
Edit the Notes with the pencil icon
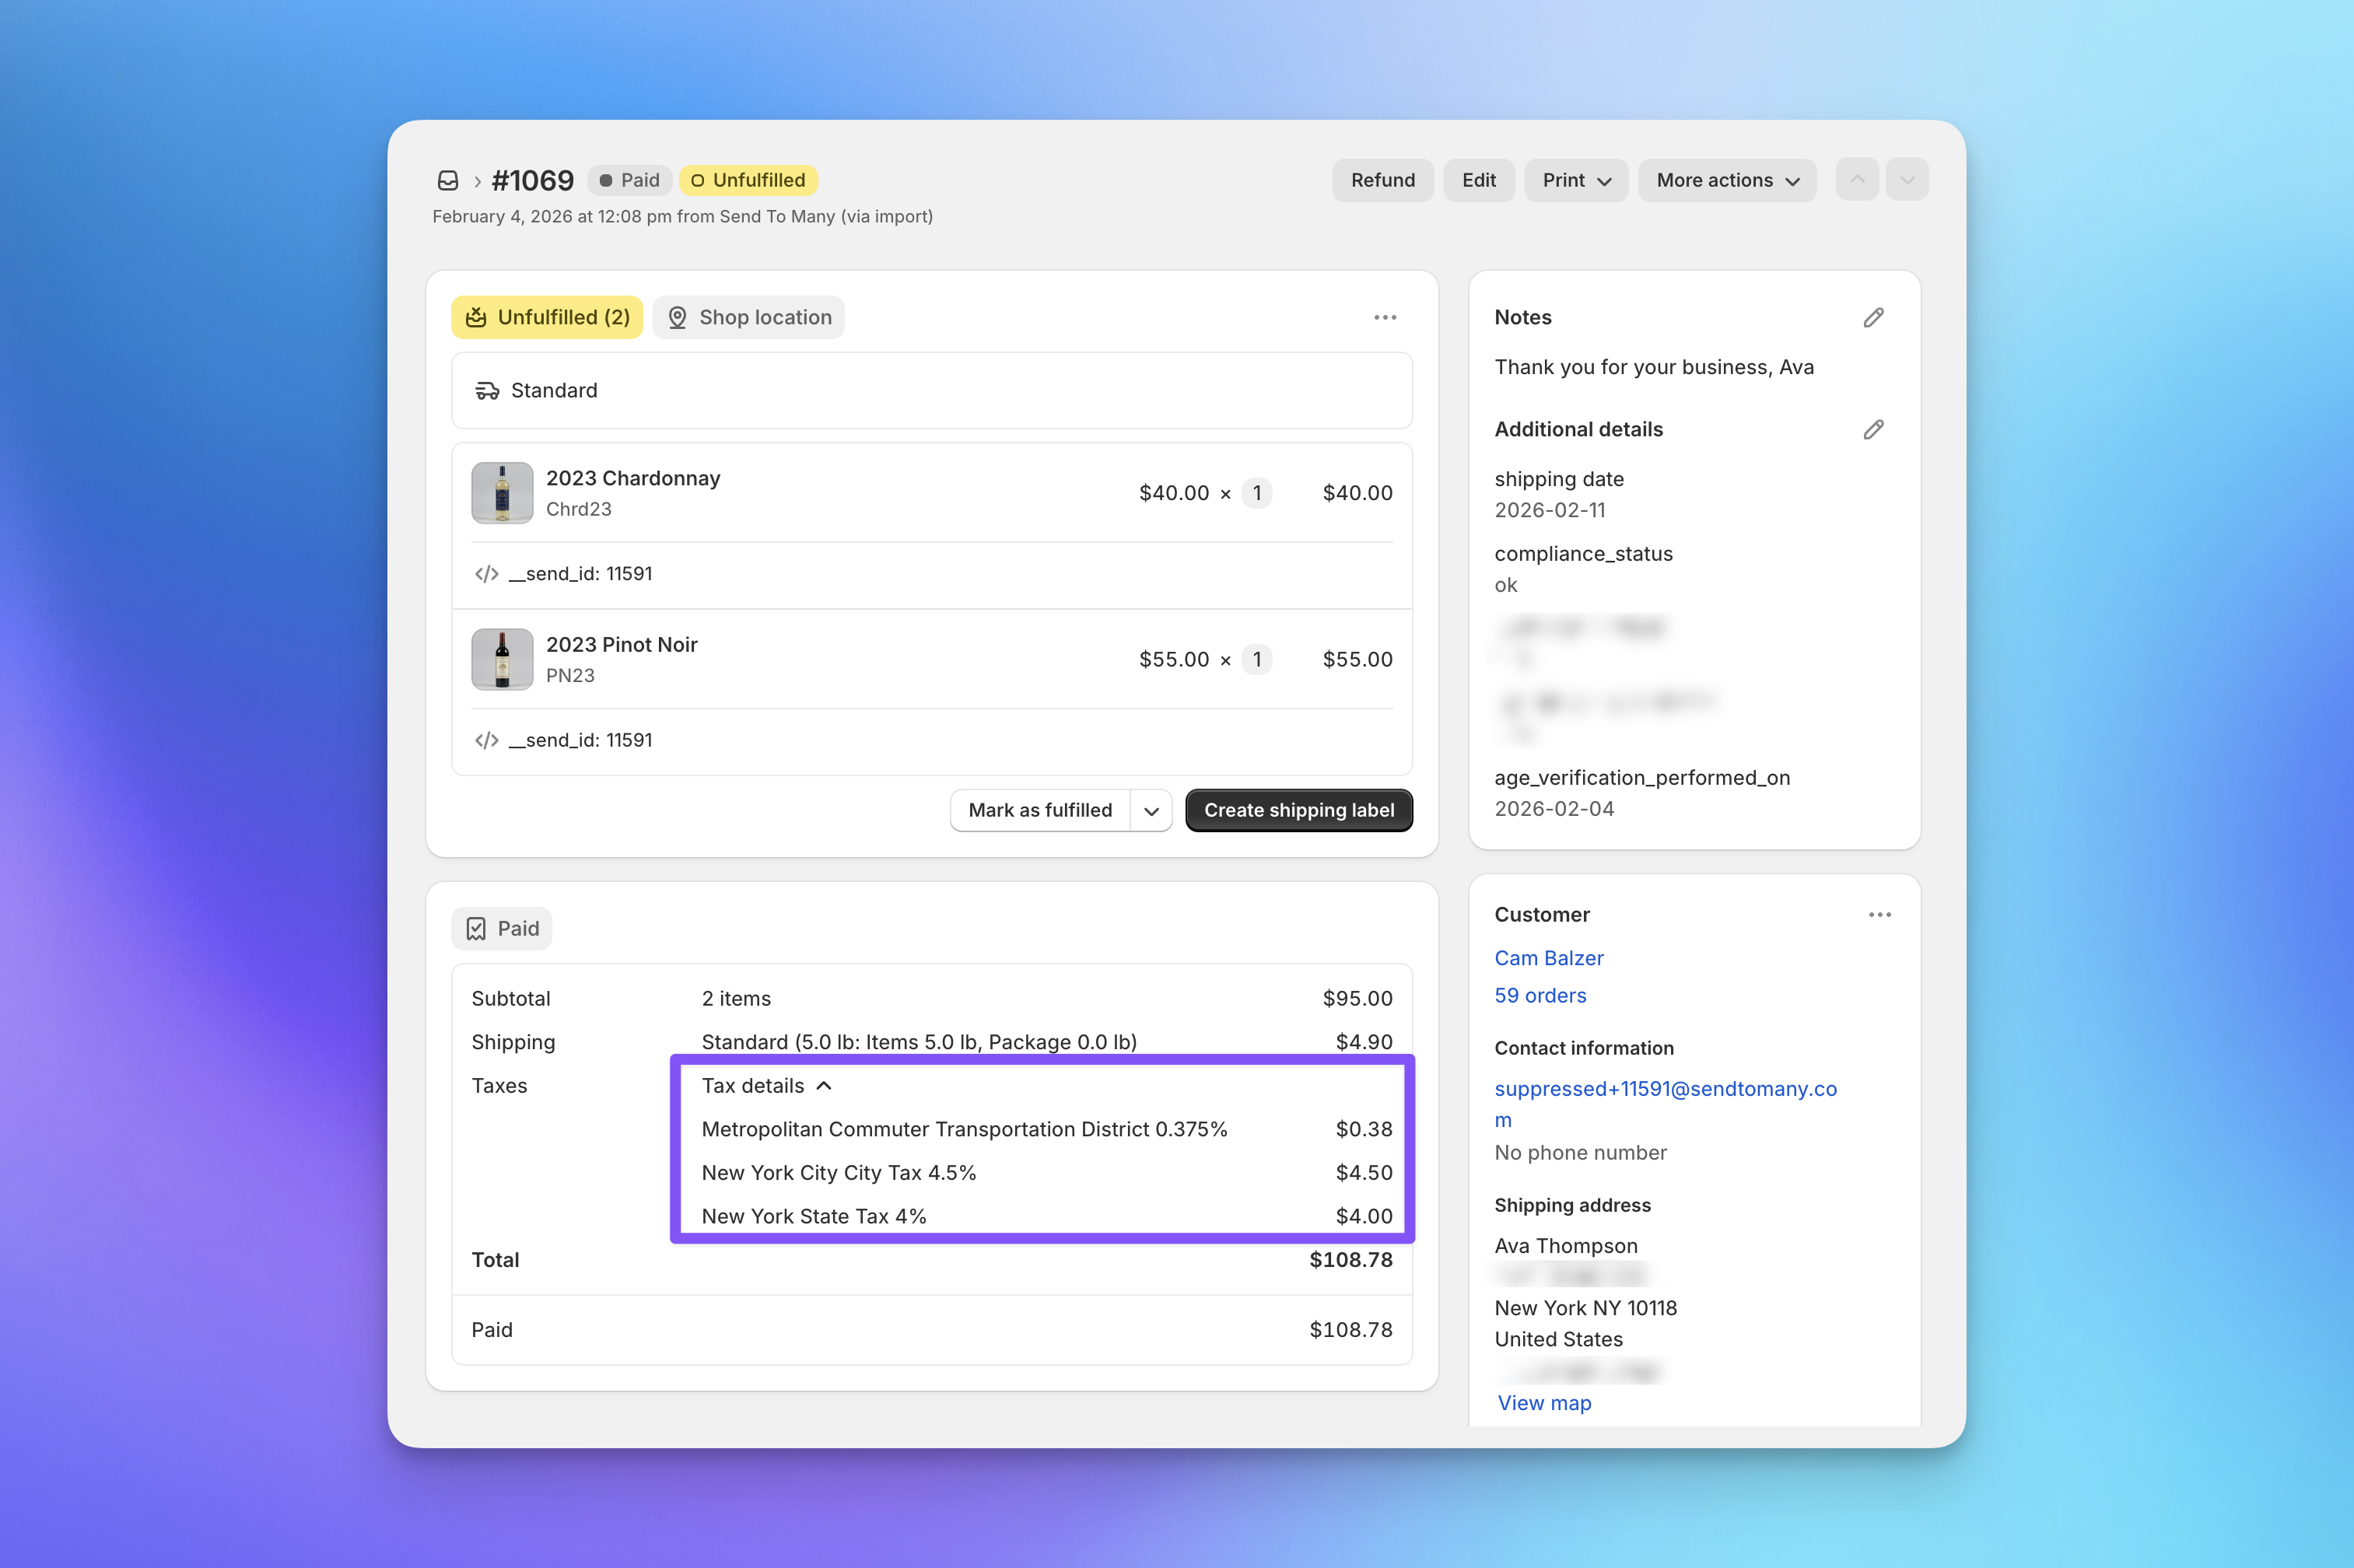(1874, 317)
